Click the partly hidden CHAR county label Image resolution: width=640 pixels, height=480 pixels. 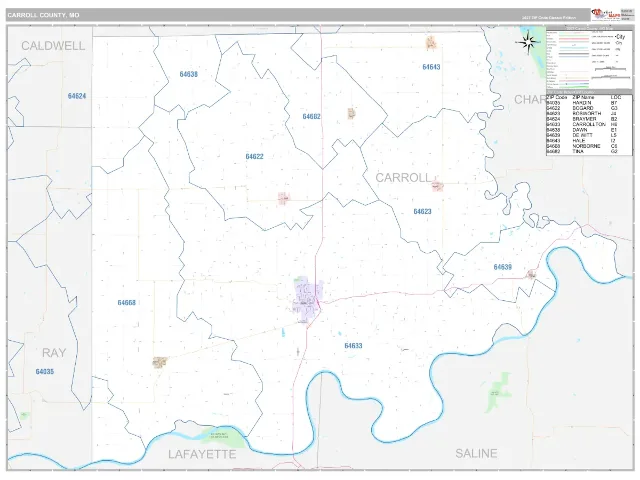coord(530,100)
